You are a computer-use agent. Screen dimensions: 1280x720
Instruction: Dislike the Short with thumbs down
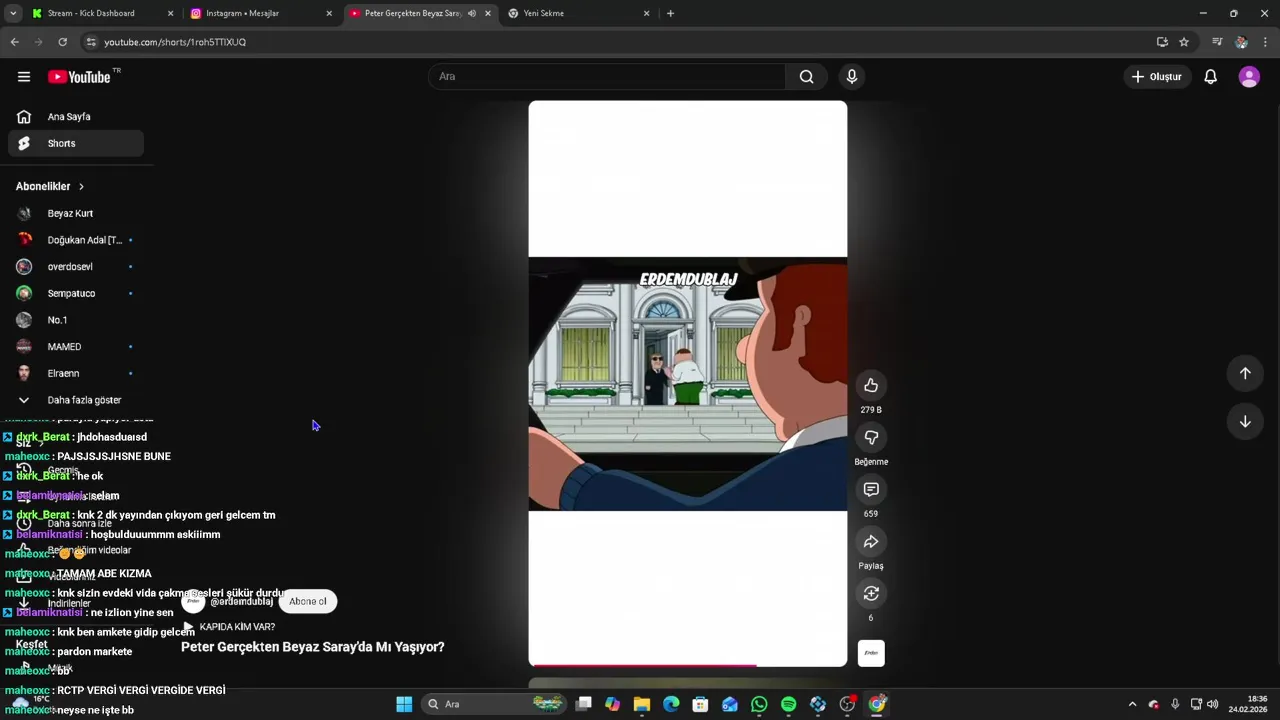tap(871, 438)
